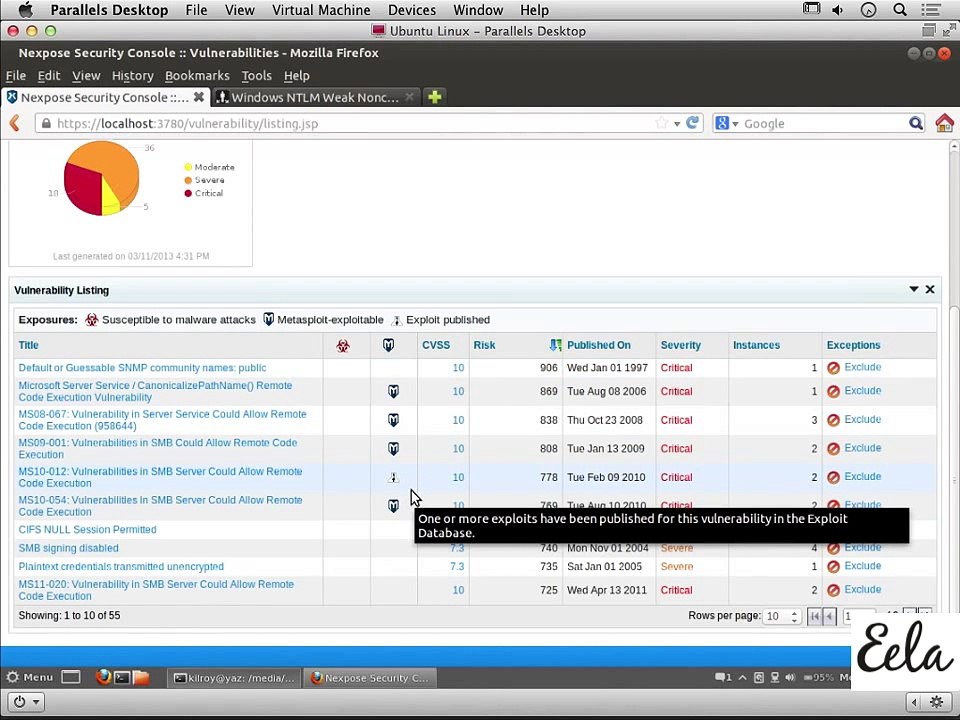Reload the page with the refresh icon
This screenshot has height=720, width=960.
(x=692, y=123)
